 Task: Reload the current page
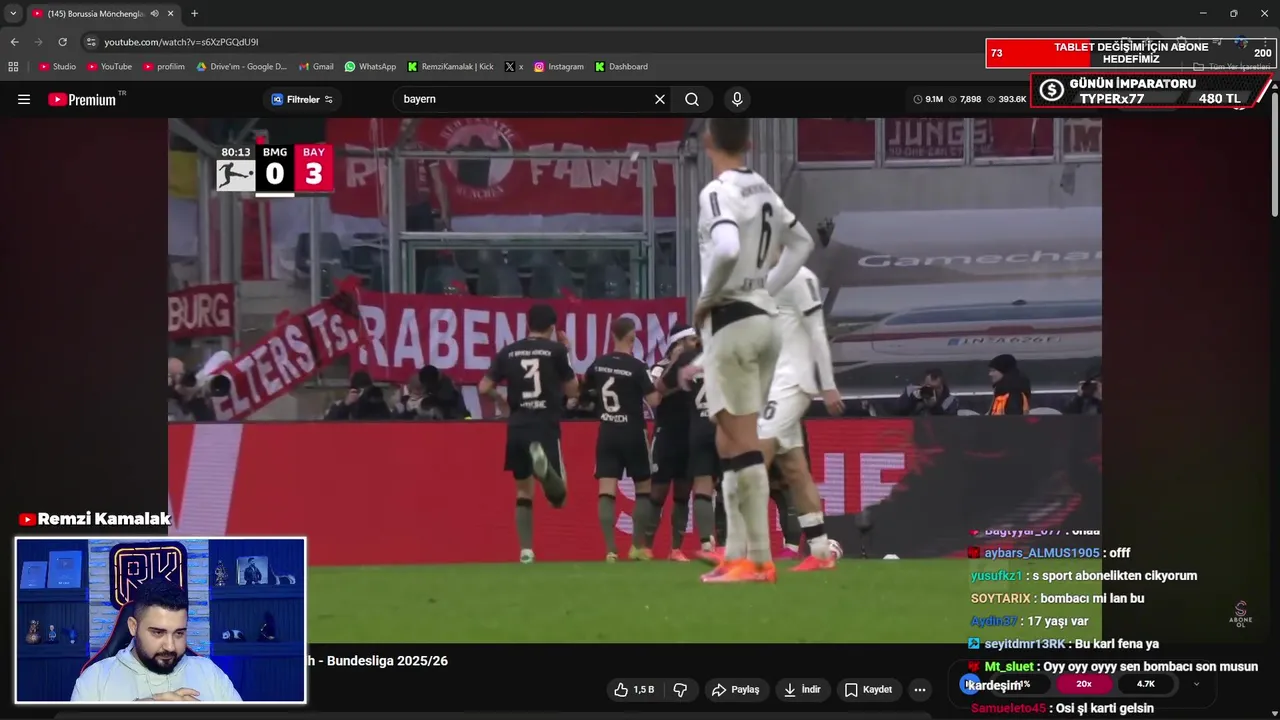click(x=62, y=42)
